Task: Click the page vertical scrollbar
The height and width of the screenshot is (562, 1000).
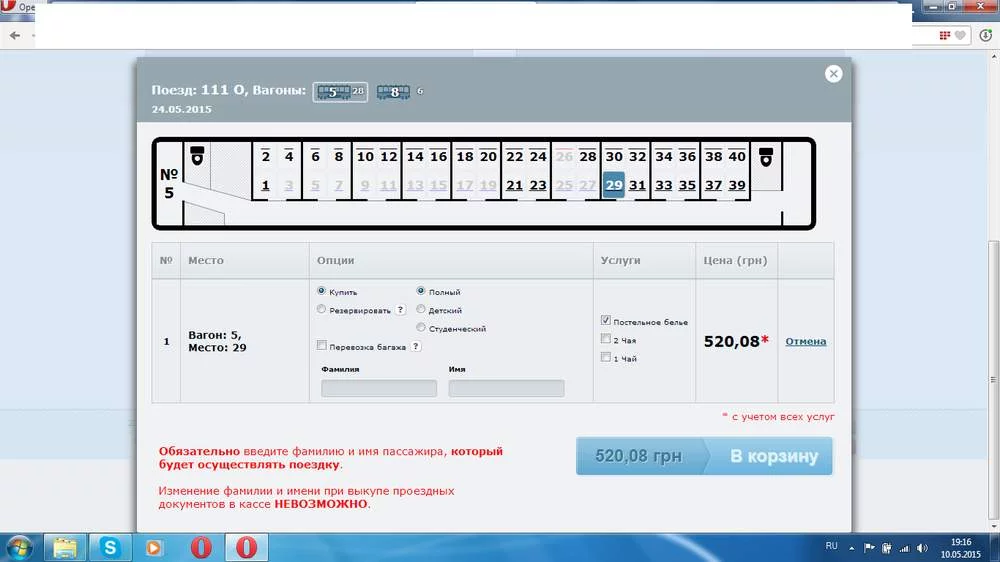Action: 993,381
